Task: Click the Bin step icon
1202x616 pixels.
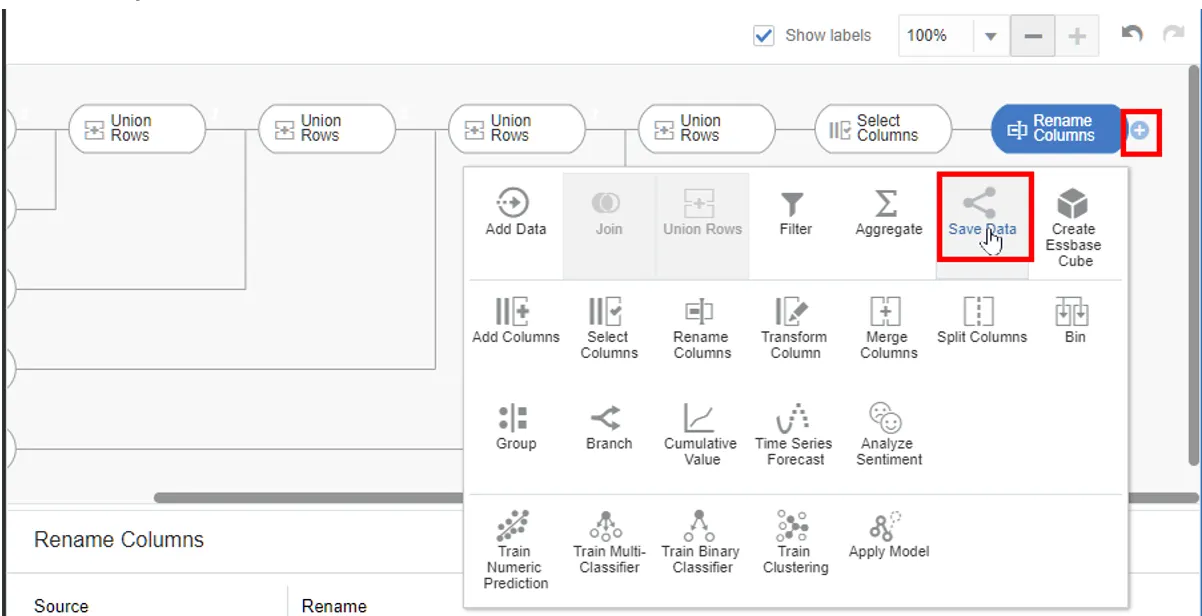Action: [1073, 312]
